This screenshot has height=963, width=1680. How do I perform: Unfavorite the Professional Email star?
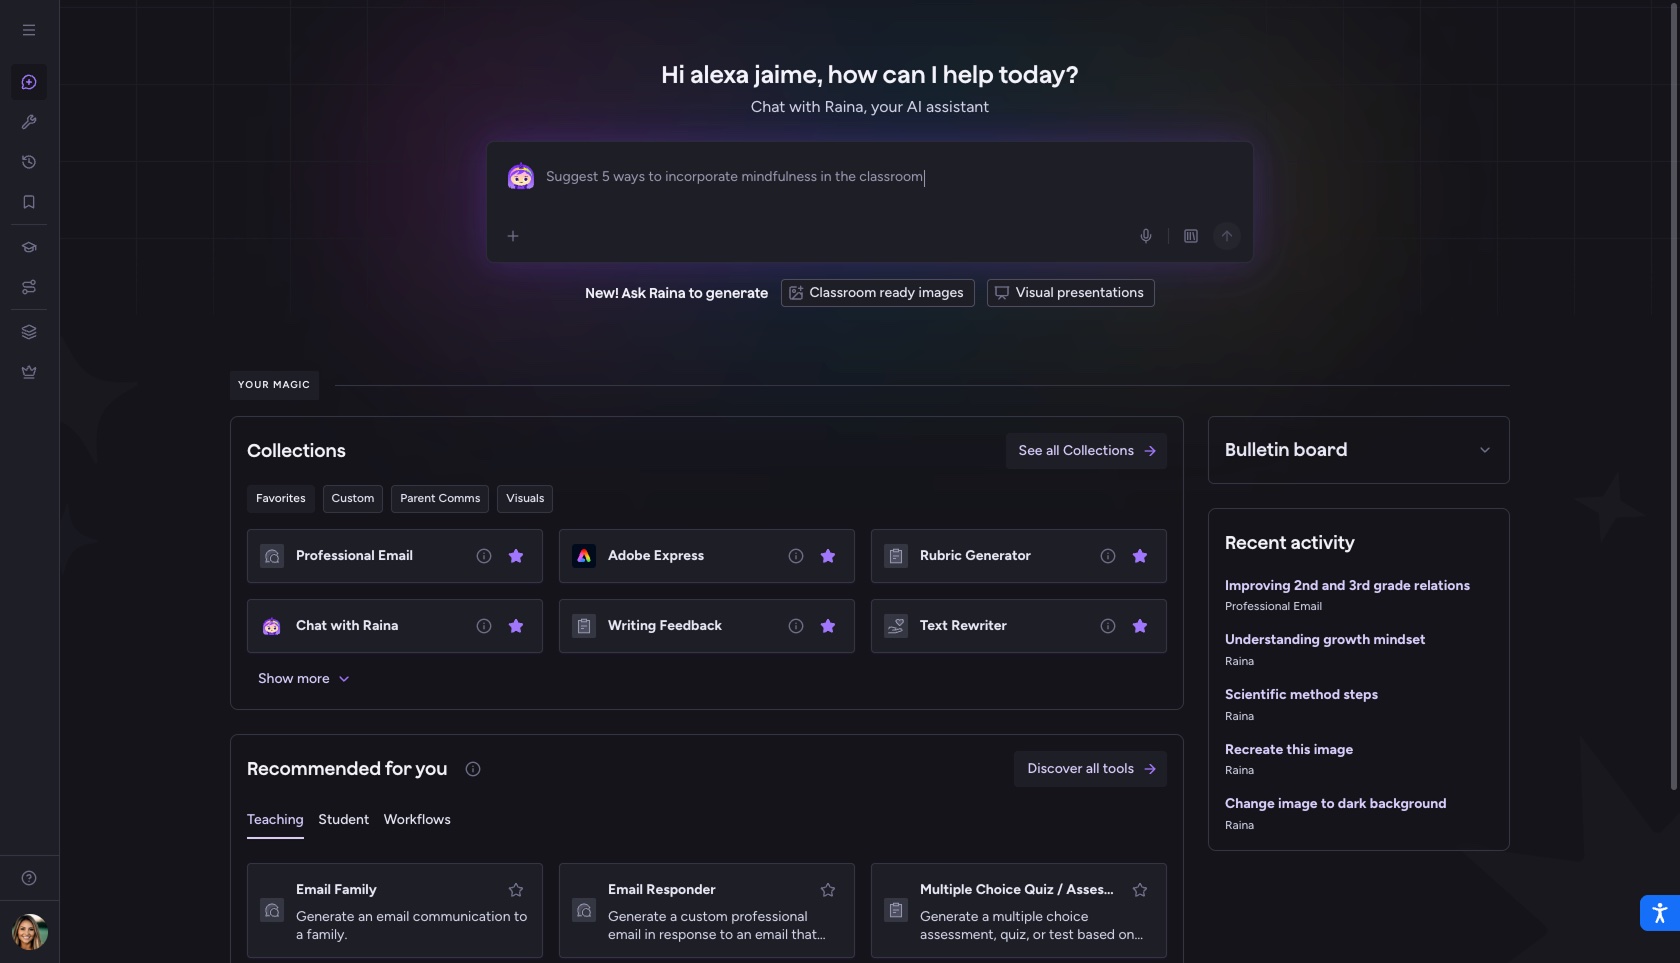(x=516, y=556)
